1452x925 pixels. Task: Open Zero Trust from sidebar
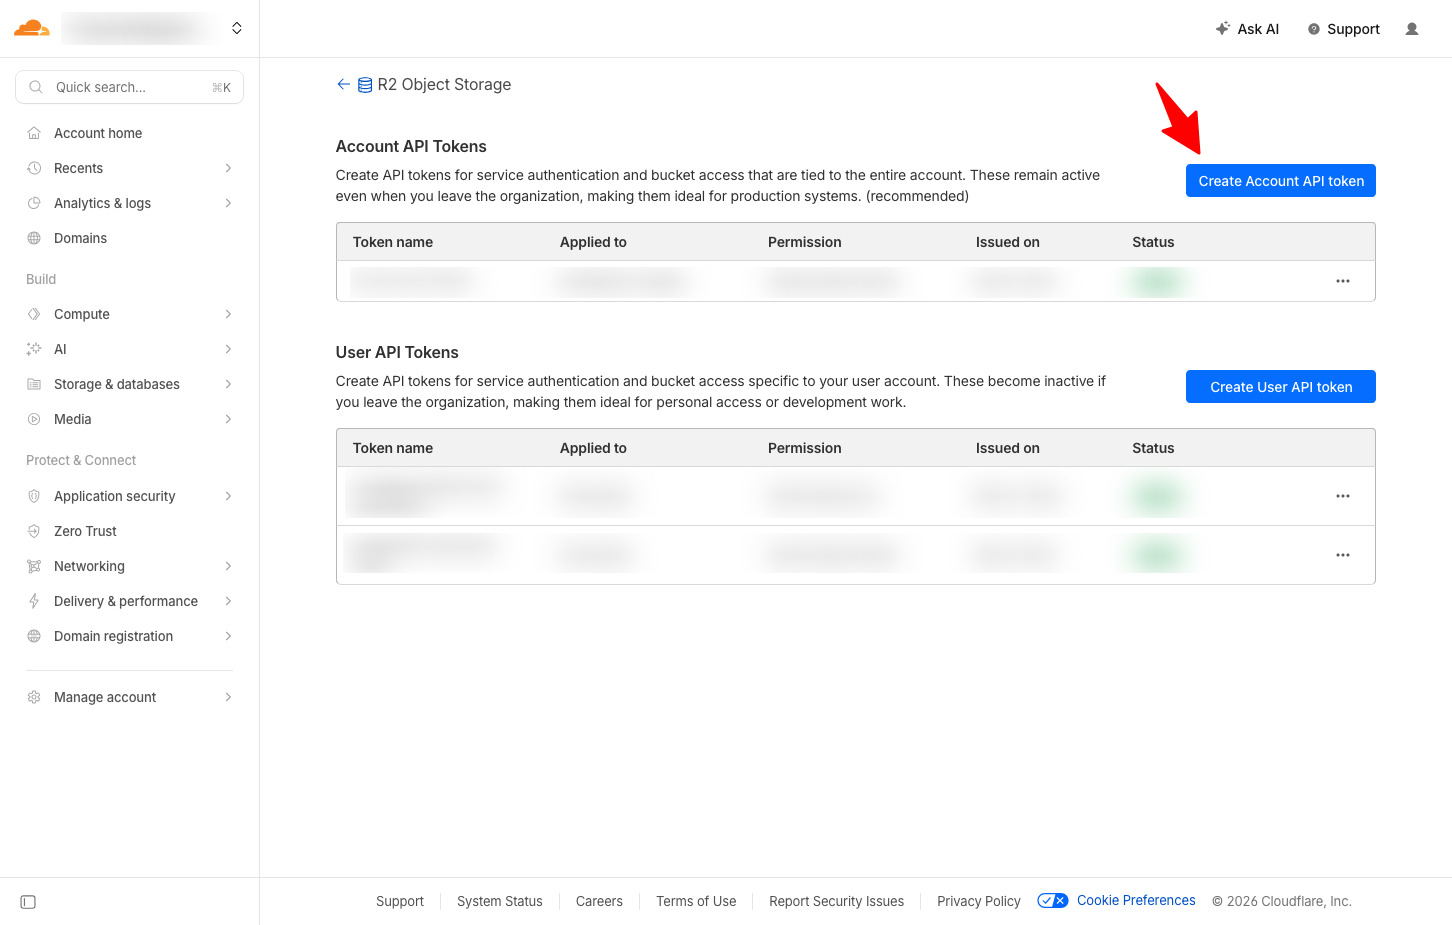click(85, 531)
